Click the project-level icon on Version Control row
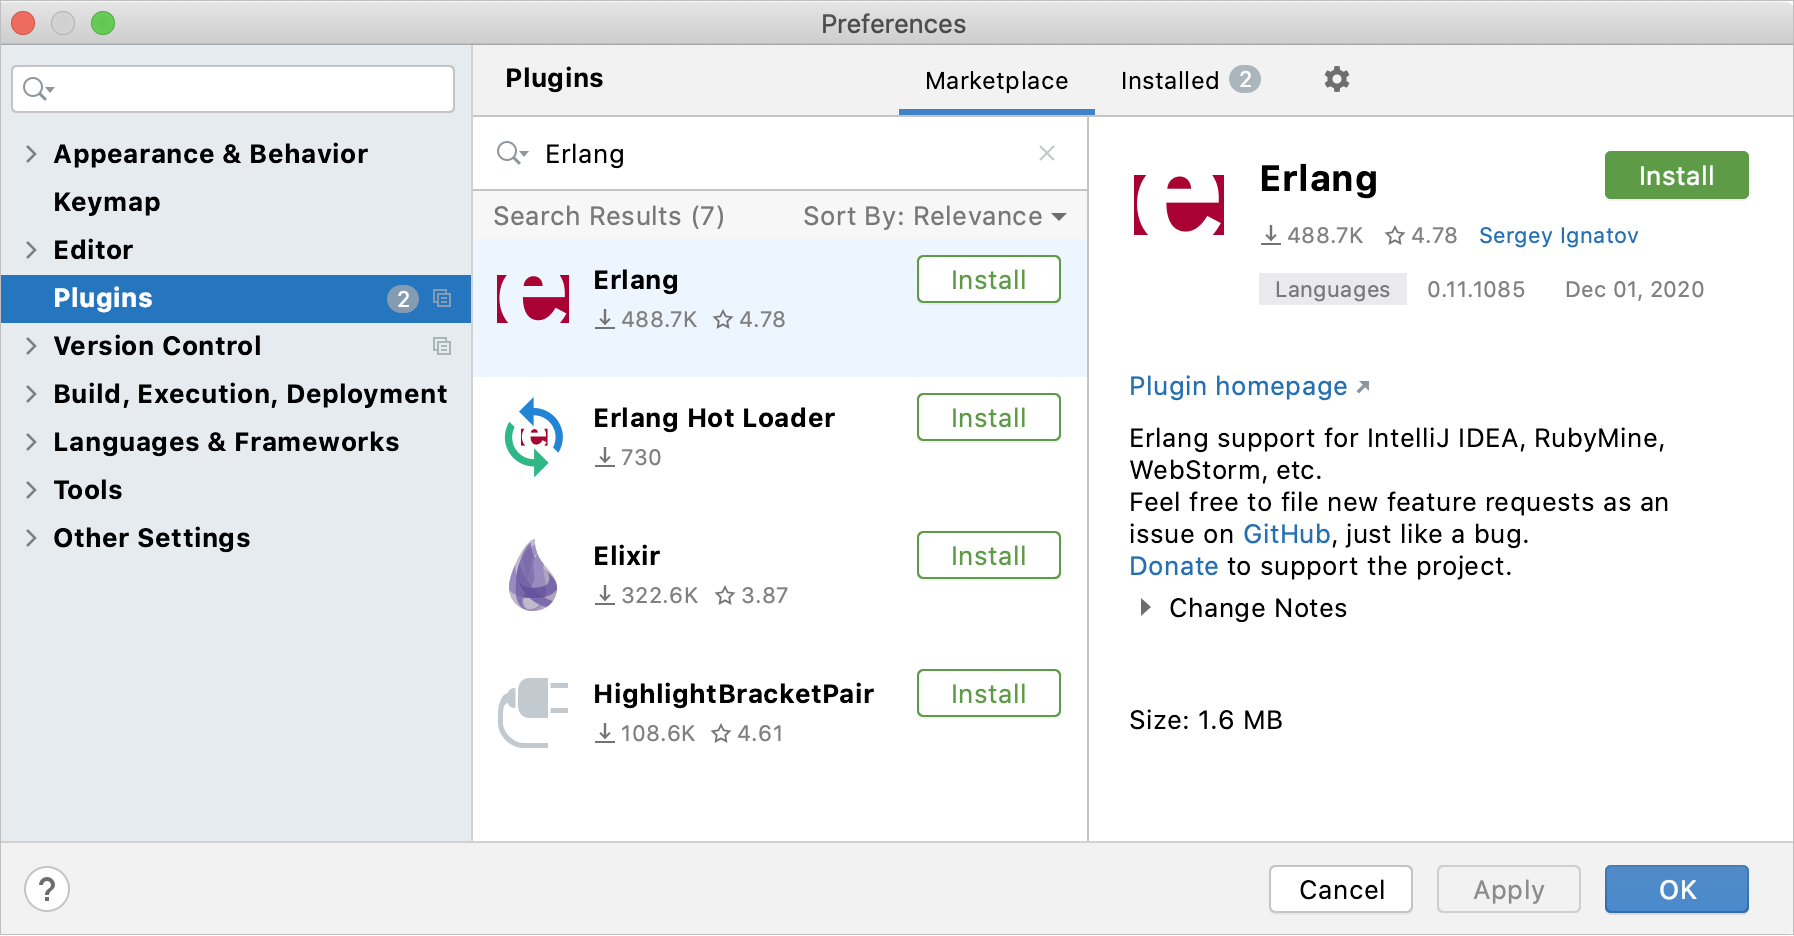The width and height of the screenshot is (1794, 936). pyautogui.click(x=442, y=346)
